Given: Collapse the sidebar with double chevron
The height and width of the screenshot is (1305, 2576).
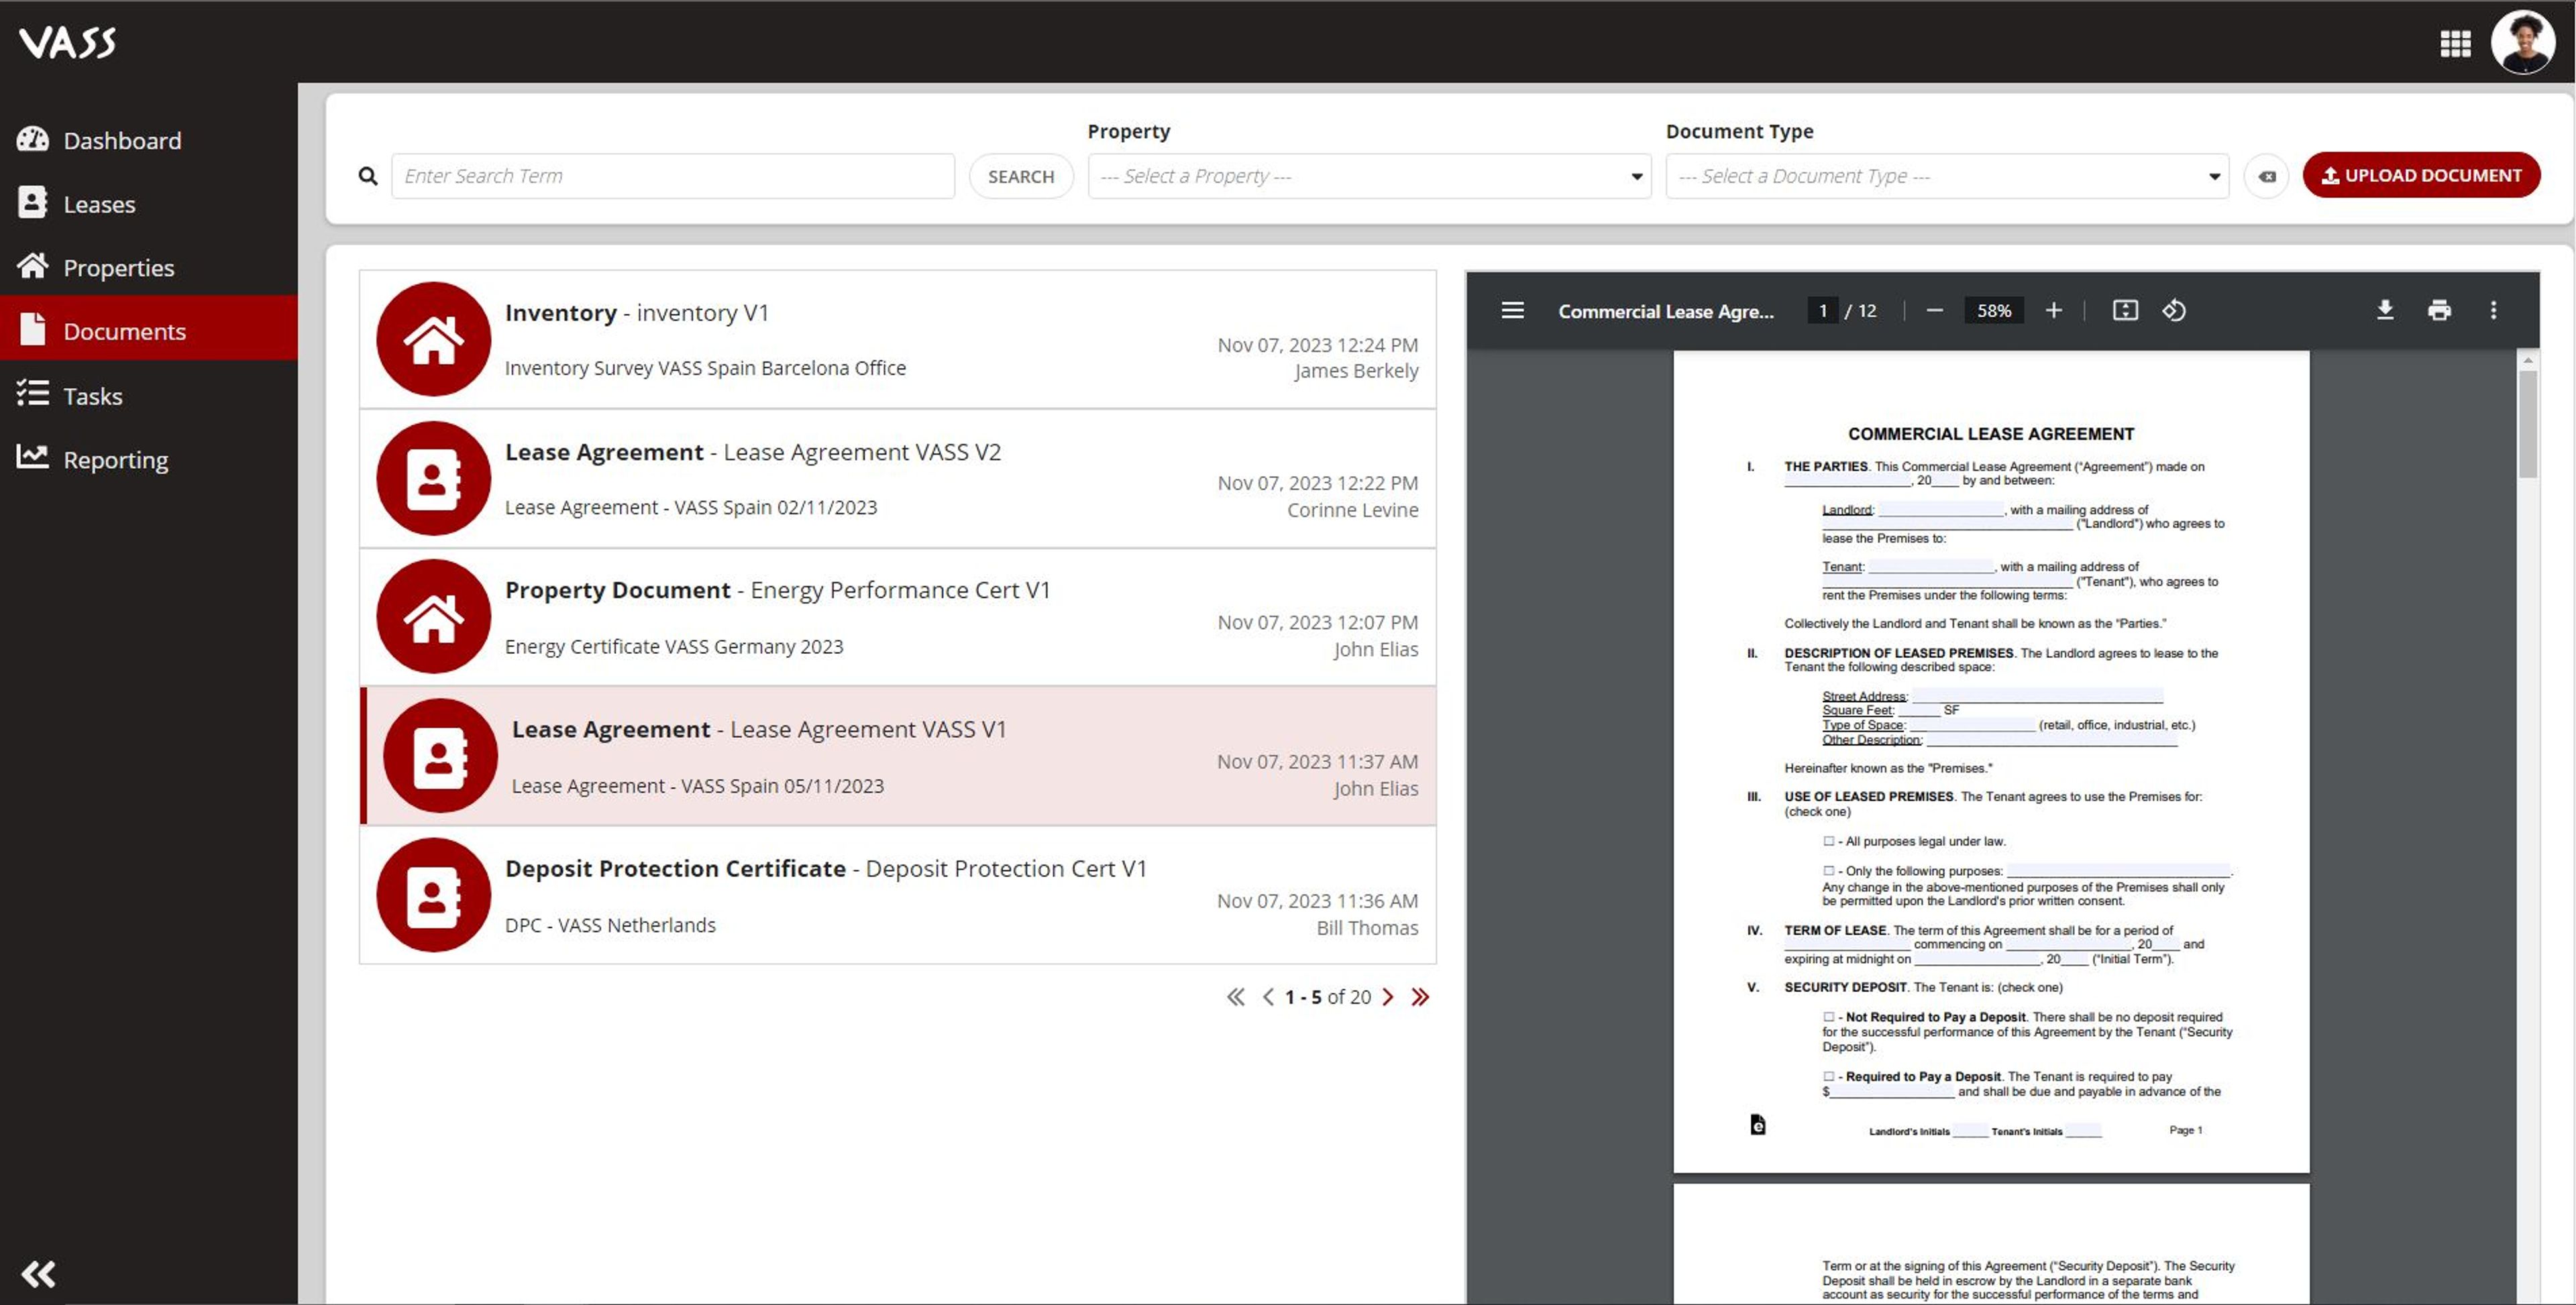Looking at the screenshot, I should pyautogui.click(x=38, y=1273).
